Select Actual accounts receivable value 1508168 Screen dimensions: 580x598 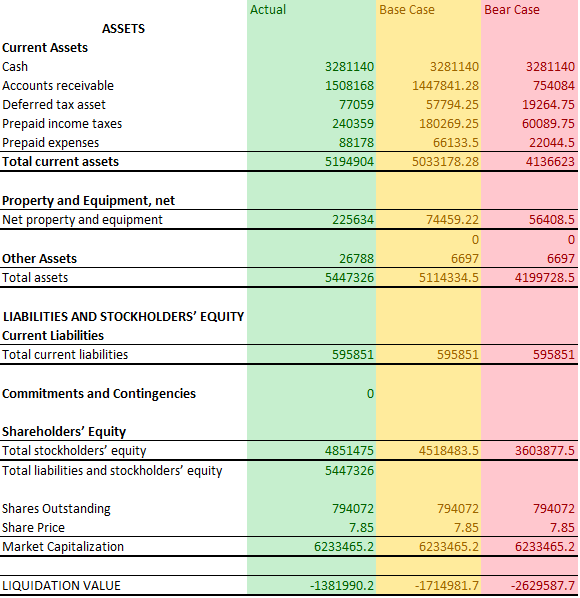[x=311, y=86]
